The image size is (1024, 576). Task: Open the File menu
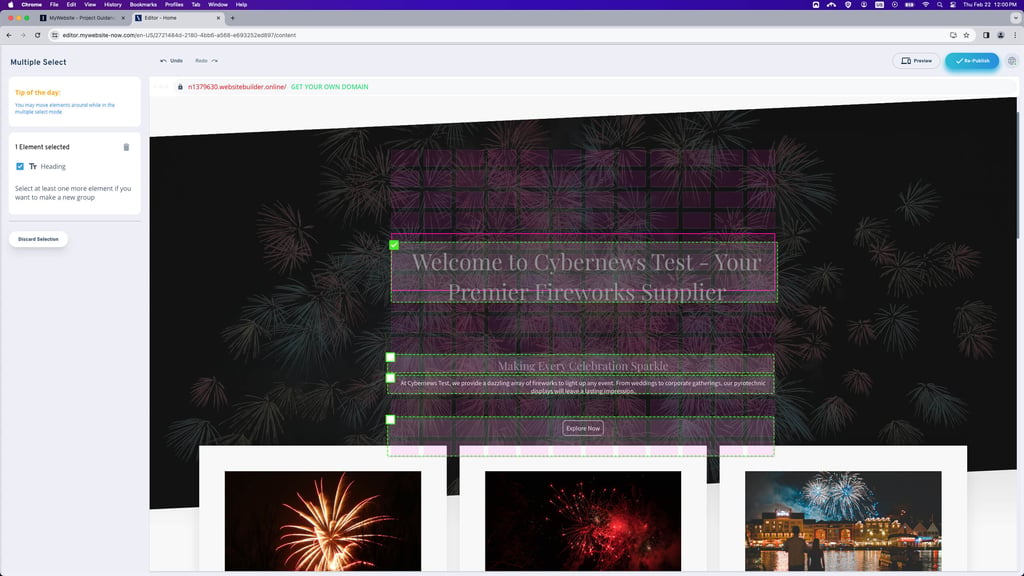[x=54, y=5]
